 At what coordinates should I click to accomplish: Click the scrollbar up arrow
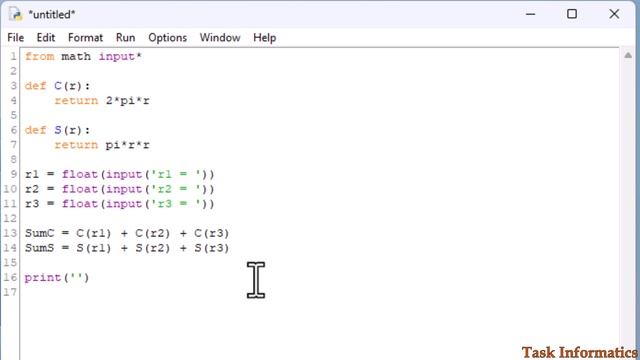coord(628,55)
